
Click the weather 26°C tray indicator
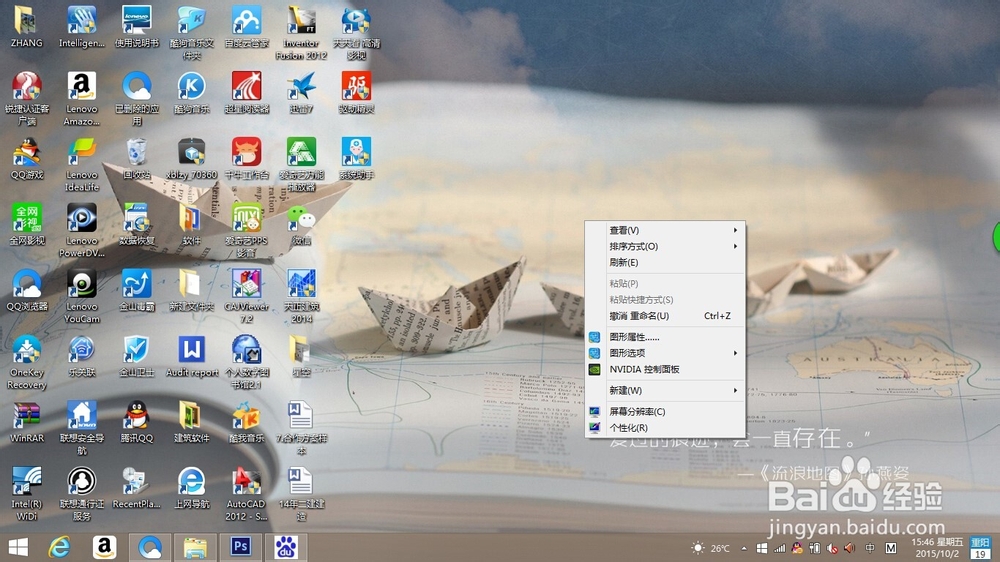coord(710,548)
